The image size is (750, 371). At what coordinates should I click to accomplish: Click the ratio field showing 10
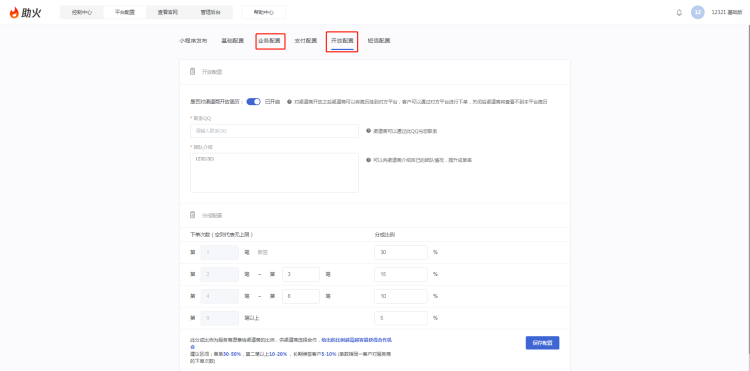401,296
